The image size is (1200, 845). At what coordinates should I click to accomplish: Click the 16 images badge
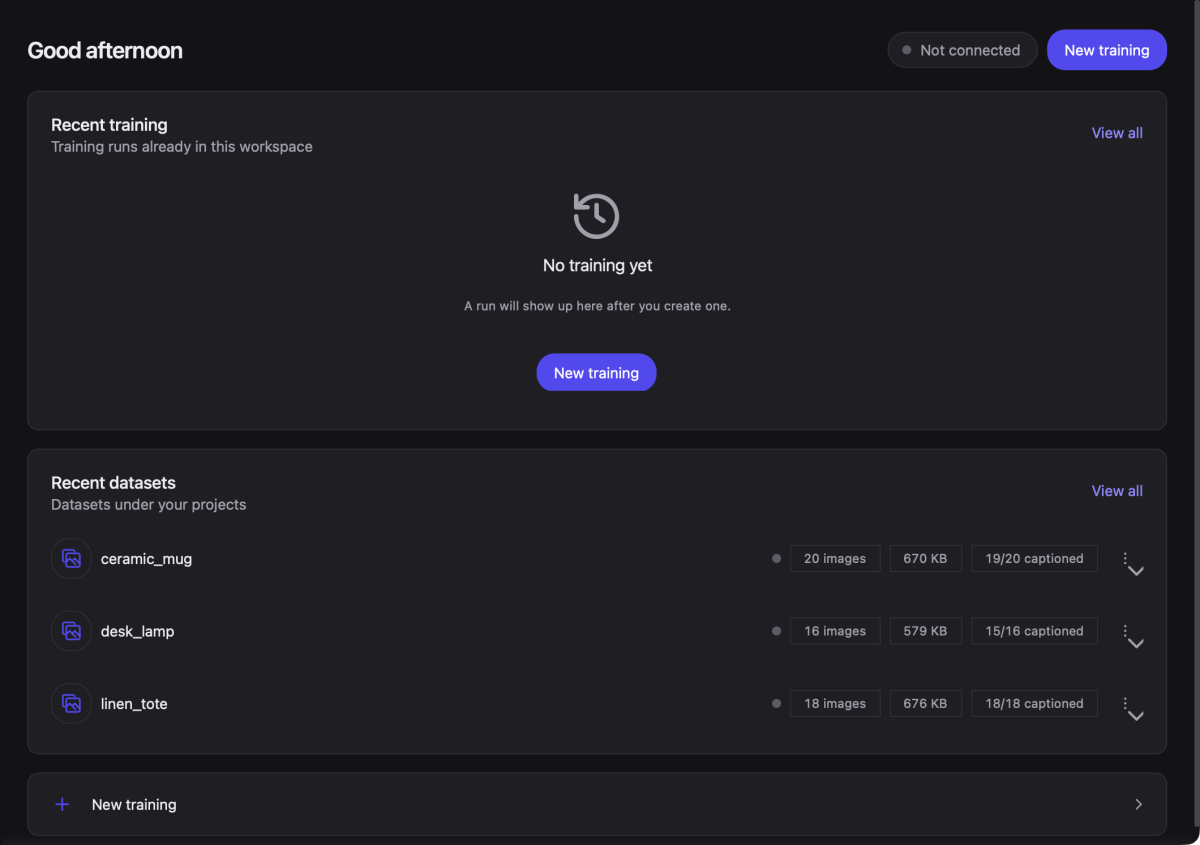835,631
